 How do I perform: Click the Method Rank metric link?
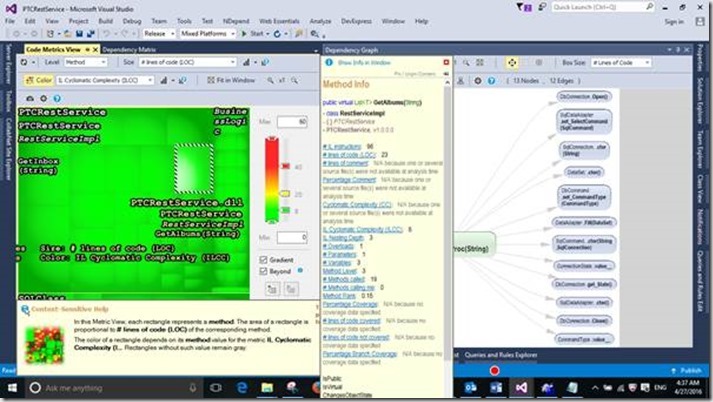click(339, 296)
